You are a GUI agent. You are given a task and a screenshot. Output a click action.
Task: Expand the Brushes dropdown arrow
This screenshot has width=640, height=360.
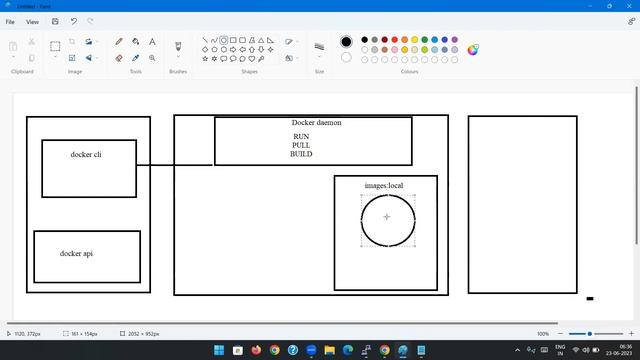178,57
